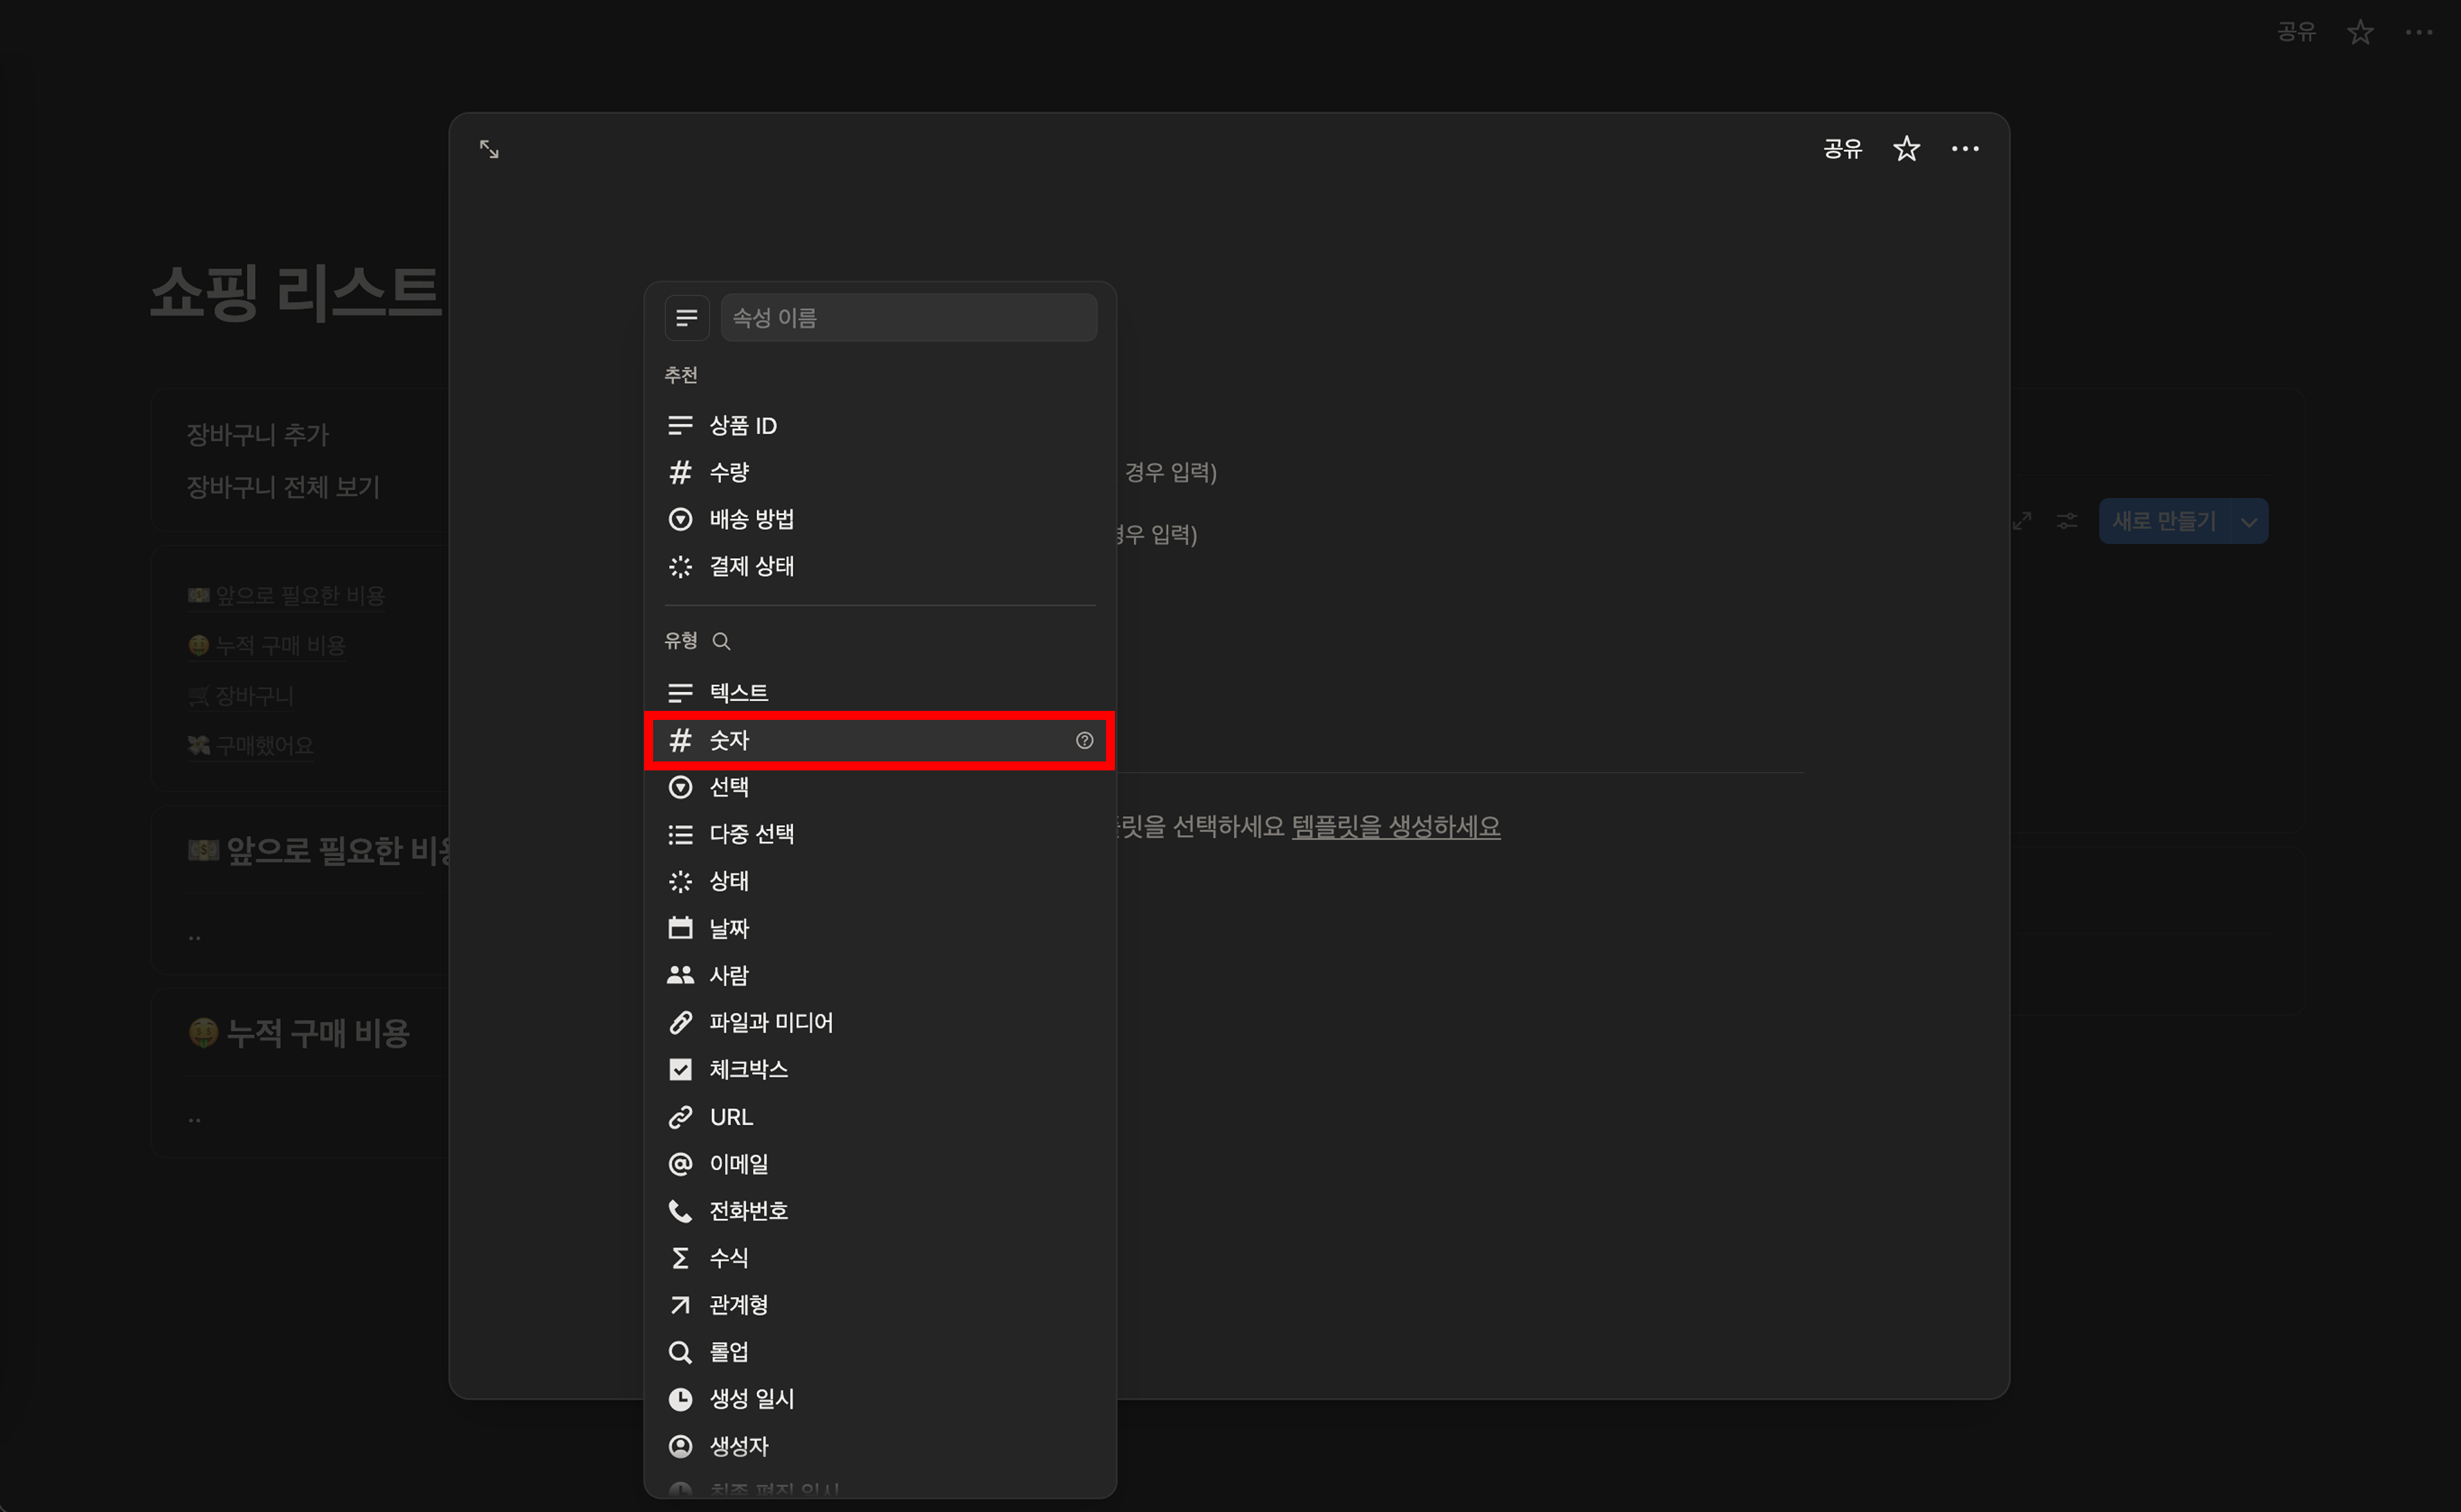Screen dimensions: 2461x1512
Task: Expand the 새로 만들기 dropdown arrow
Action: click(x=2249, y=521)
